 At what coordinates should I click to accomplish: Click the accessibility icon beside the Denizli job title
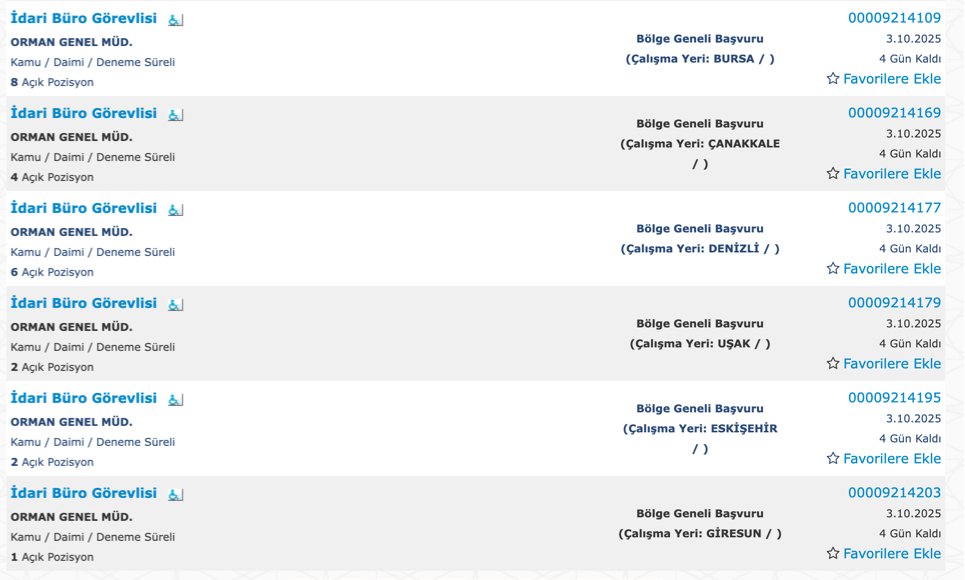[175, 210]
